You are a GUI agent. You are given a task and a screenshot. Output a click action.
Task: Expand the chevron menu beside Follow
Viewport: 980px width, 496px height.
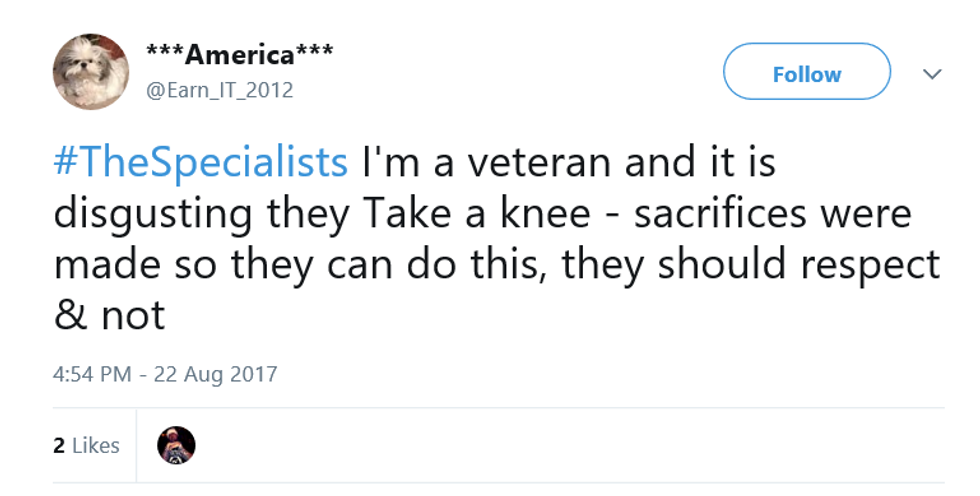click(931, 75)
